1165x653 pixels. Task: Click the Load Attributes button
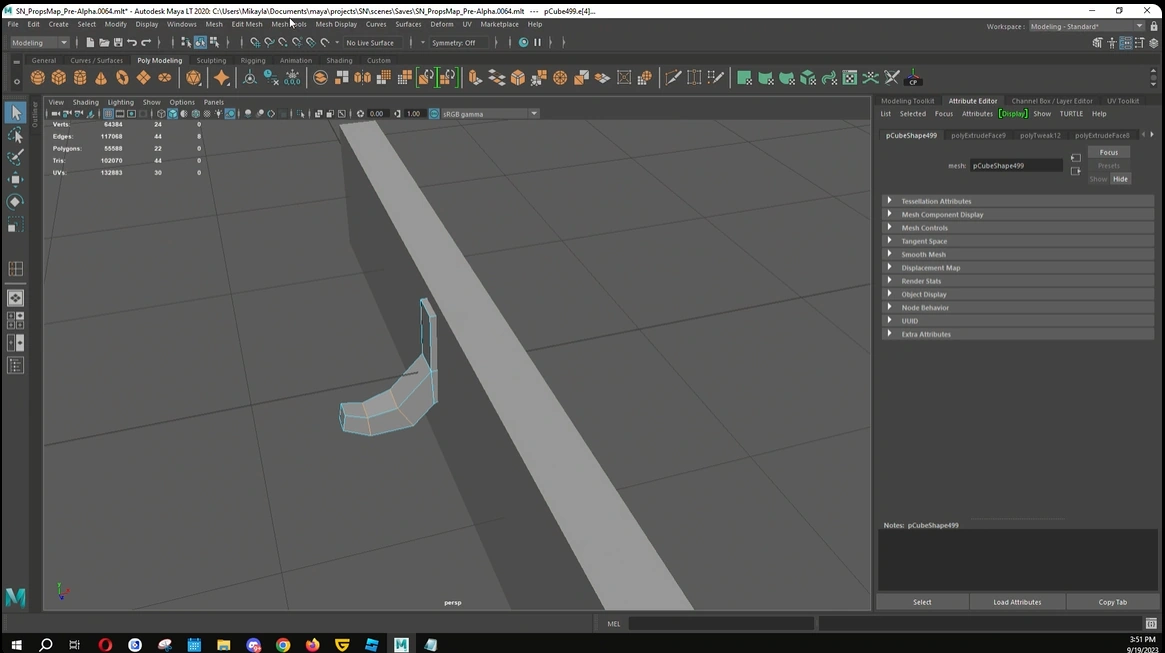tap(1017, 602)
